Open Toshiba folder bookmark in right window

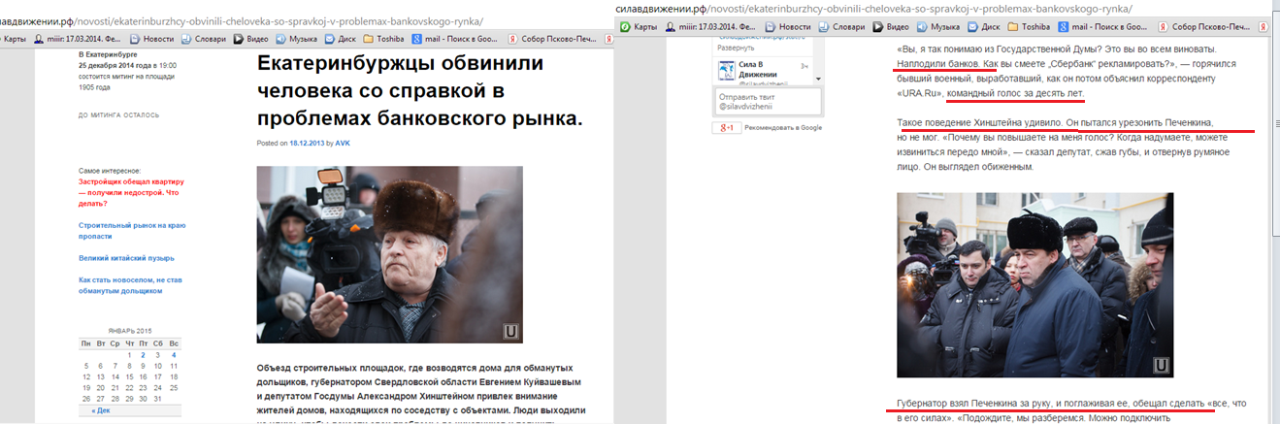click(x=1027, y=25)
